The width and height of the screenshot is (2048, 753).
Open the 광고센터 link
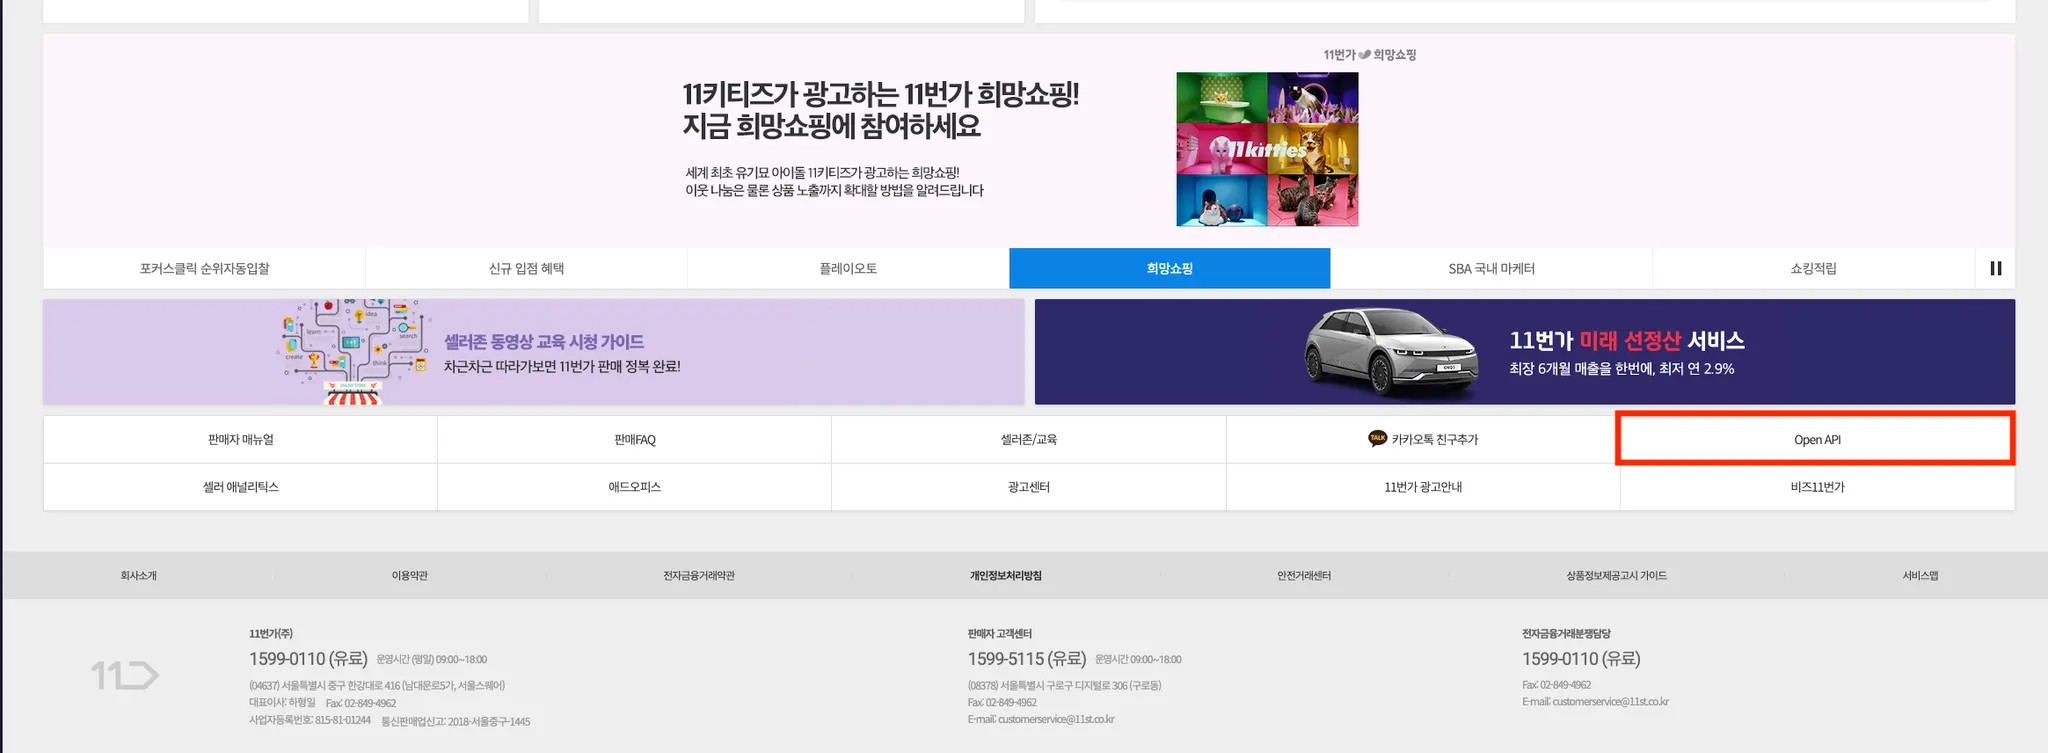1029,487
